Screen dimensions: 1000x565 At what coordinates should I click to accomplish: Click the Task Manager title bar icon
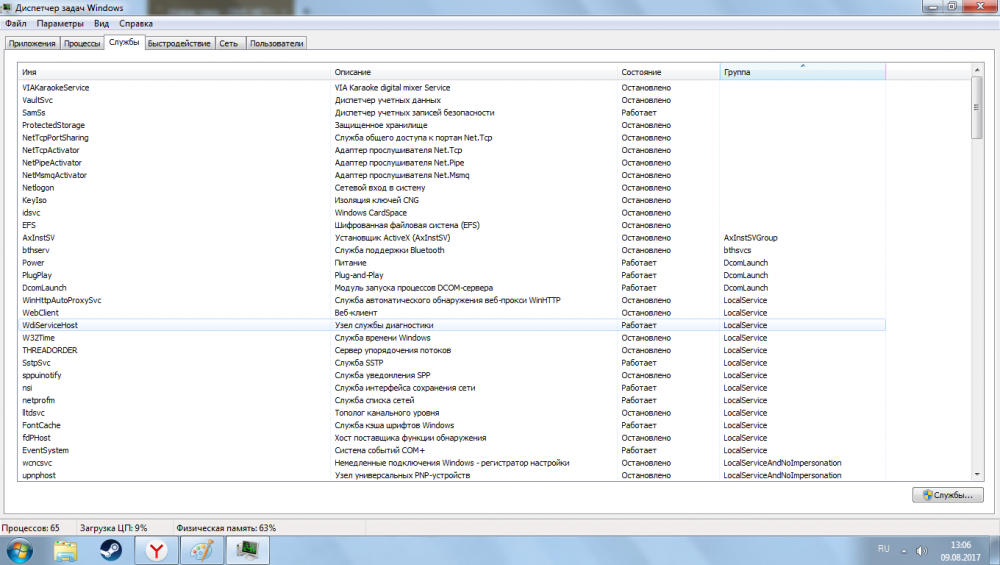pos(8,8)
